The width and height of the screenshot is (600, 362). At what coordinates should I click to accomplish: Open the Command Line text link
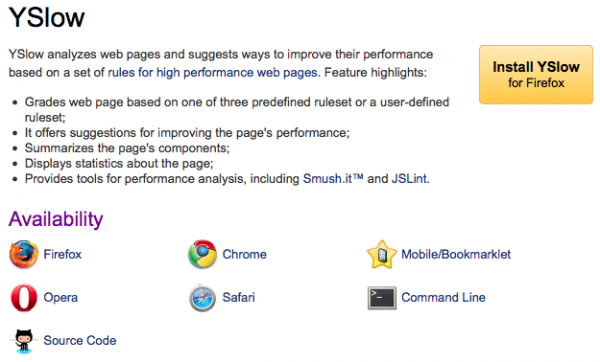443,297
